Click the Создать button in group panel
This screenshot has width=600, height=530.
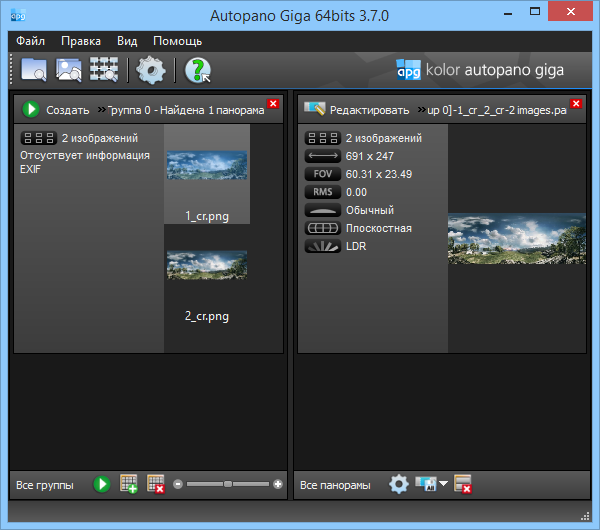[56, 110]
